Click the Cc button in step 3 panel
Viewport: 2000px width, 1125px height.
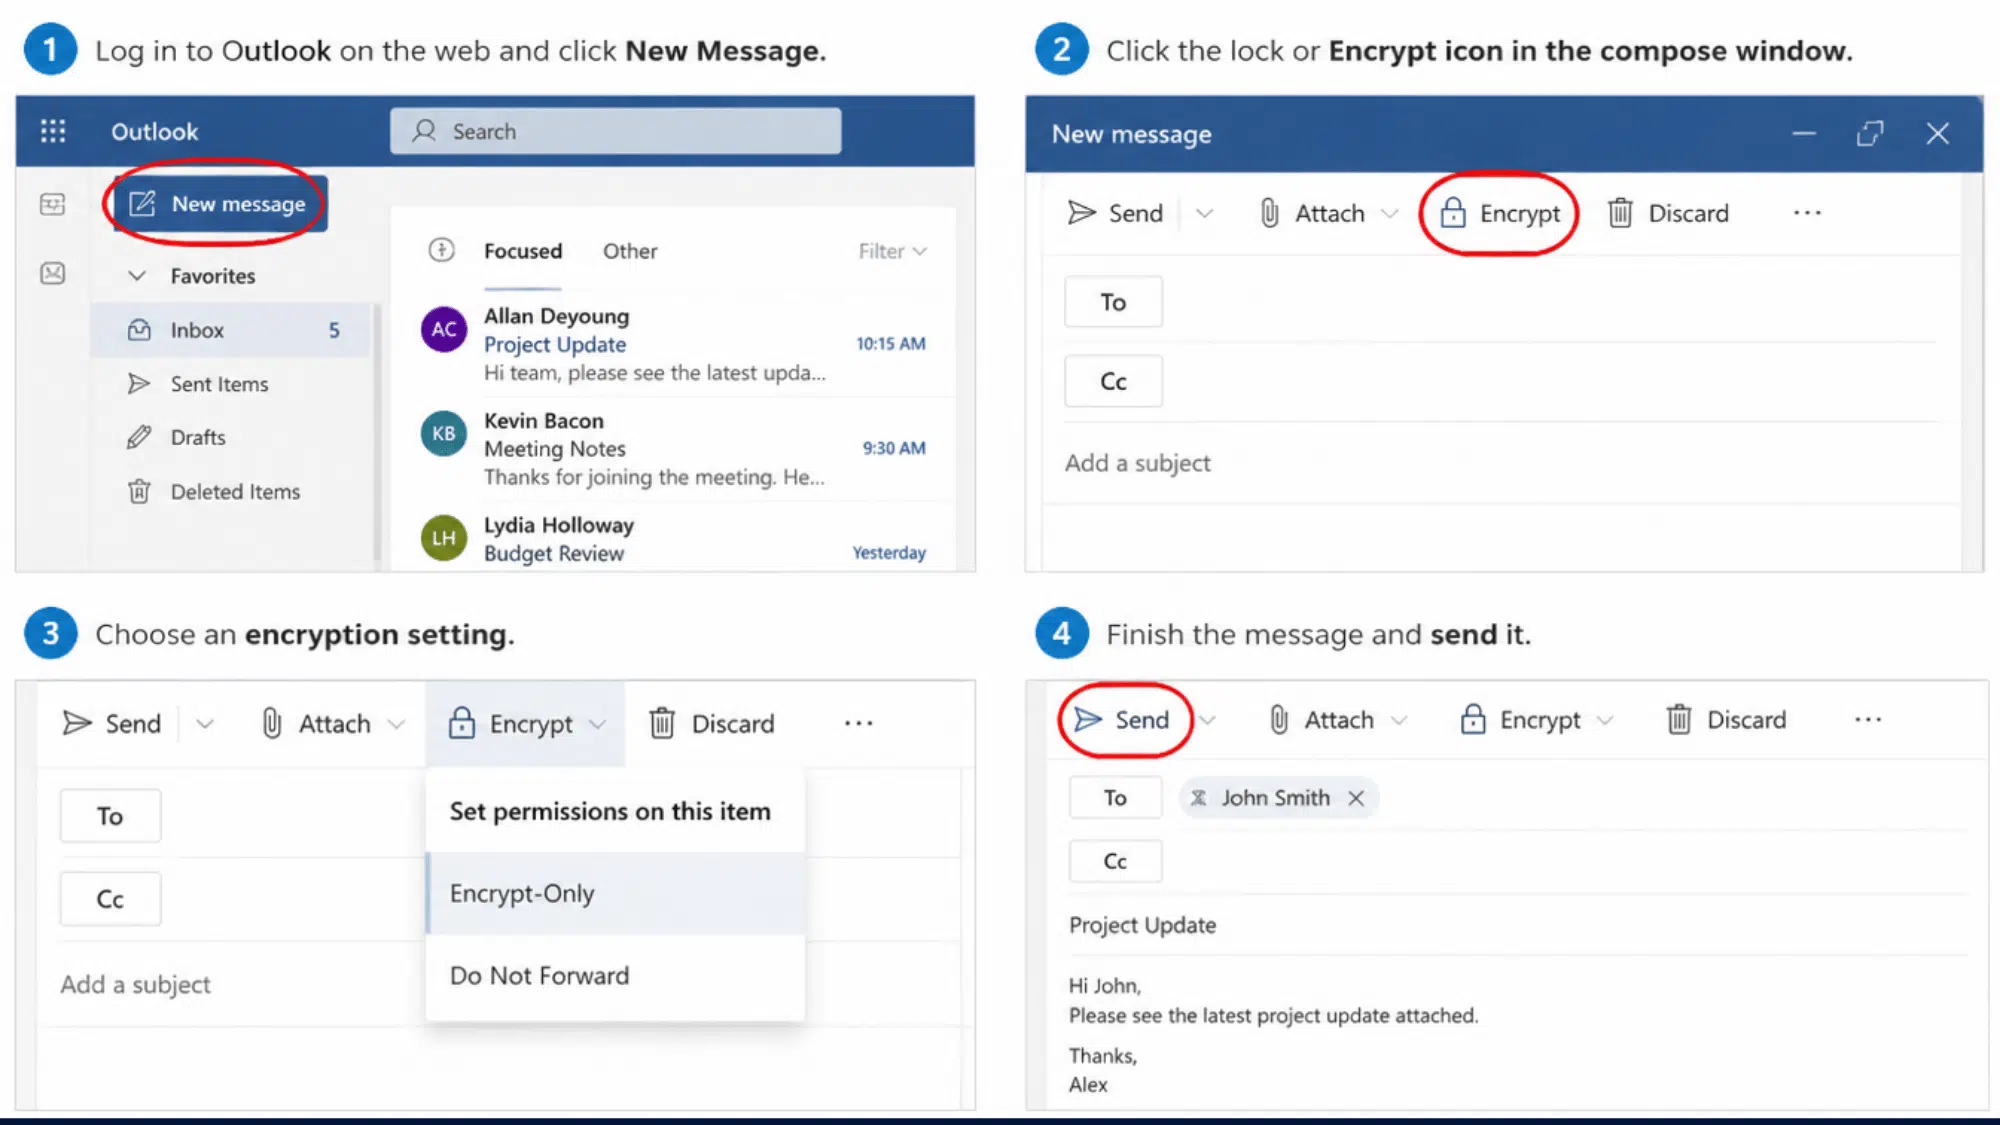(110, 899)
